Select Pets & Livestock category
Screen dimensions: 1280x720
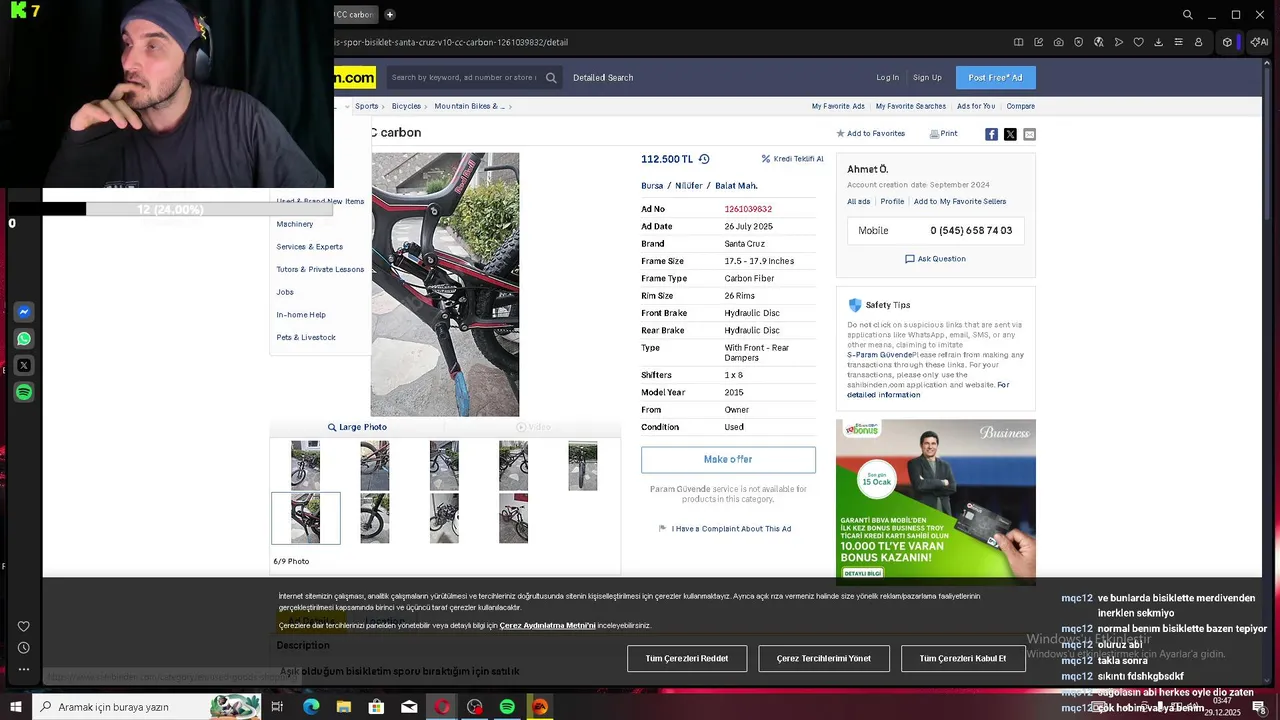pyautogui.click(x=306, y=337)
